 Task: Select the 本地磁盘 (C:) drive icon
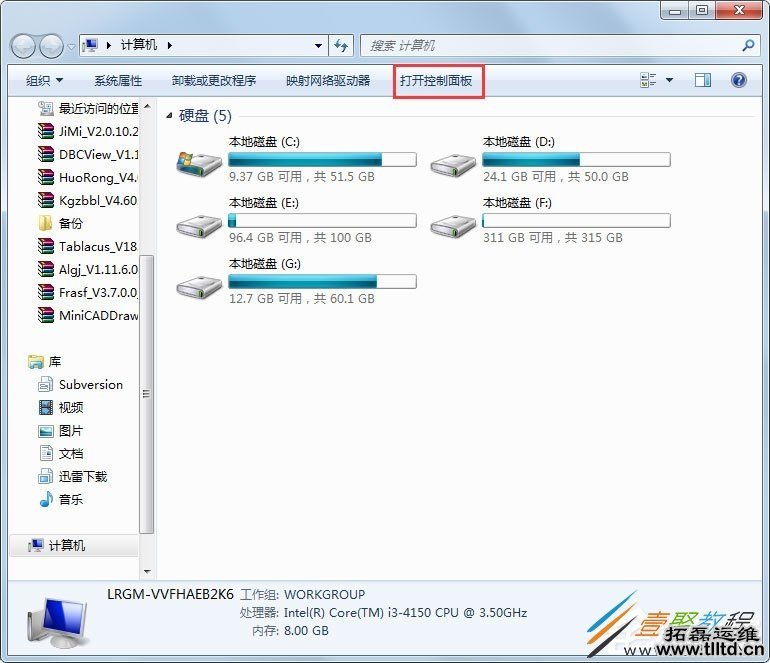(199, 164)
